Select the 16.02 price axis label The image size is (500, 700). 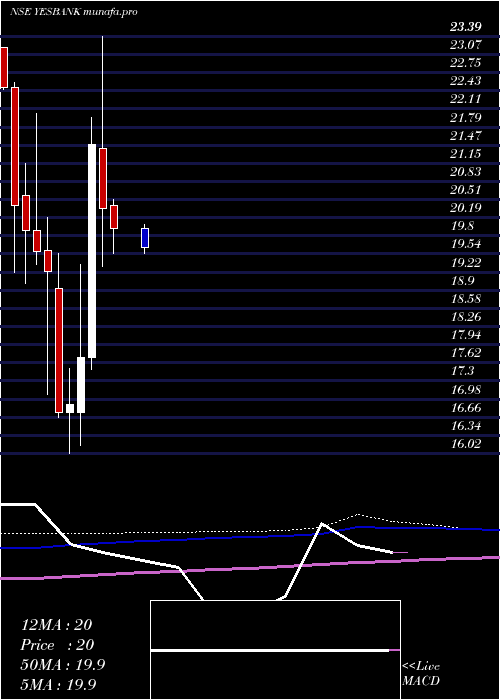[x=466, y=444]
